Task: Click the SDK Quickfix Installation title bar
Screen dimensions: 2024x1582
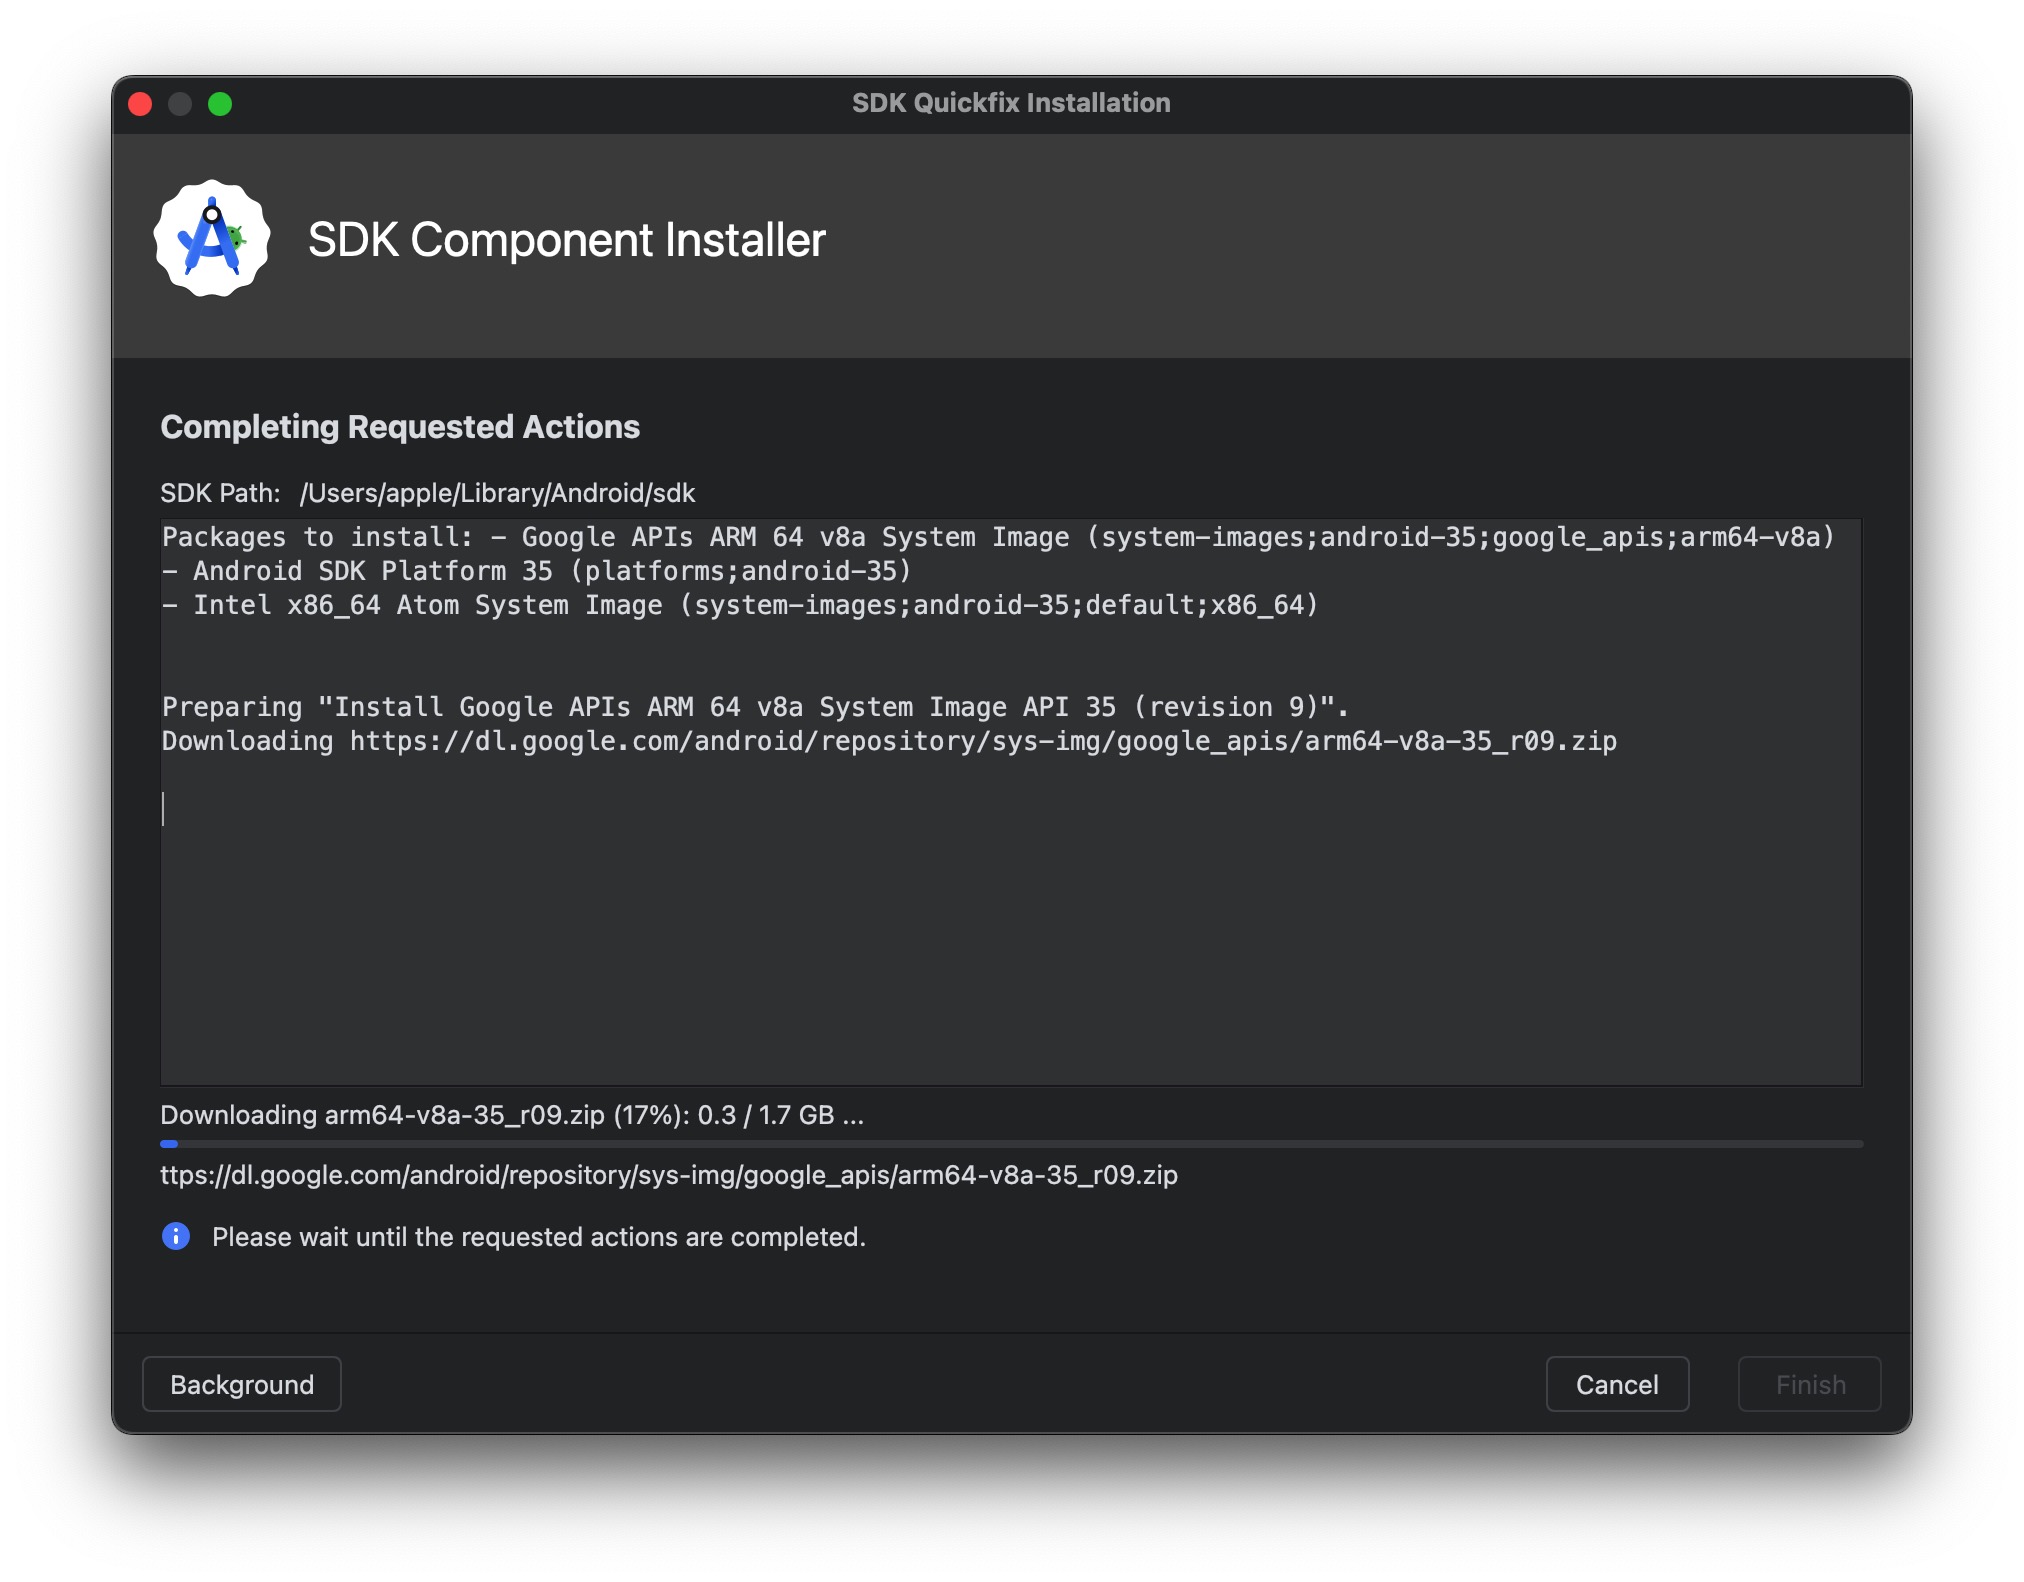Action: pos(1010,103)
